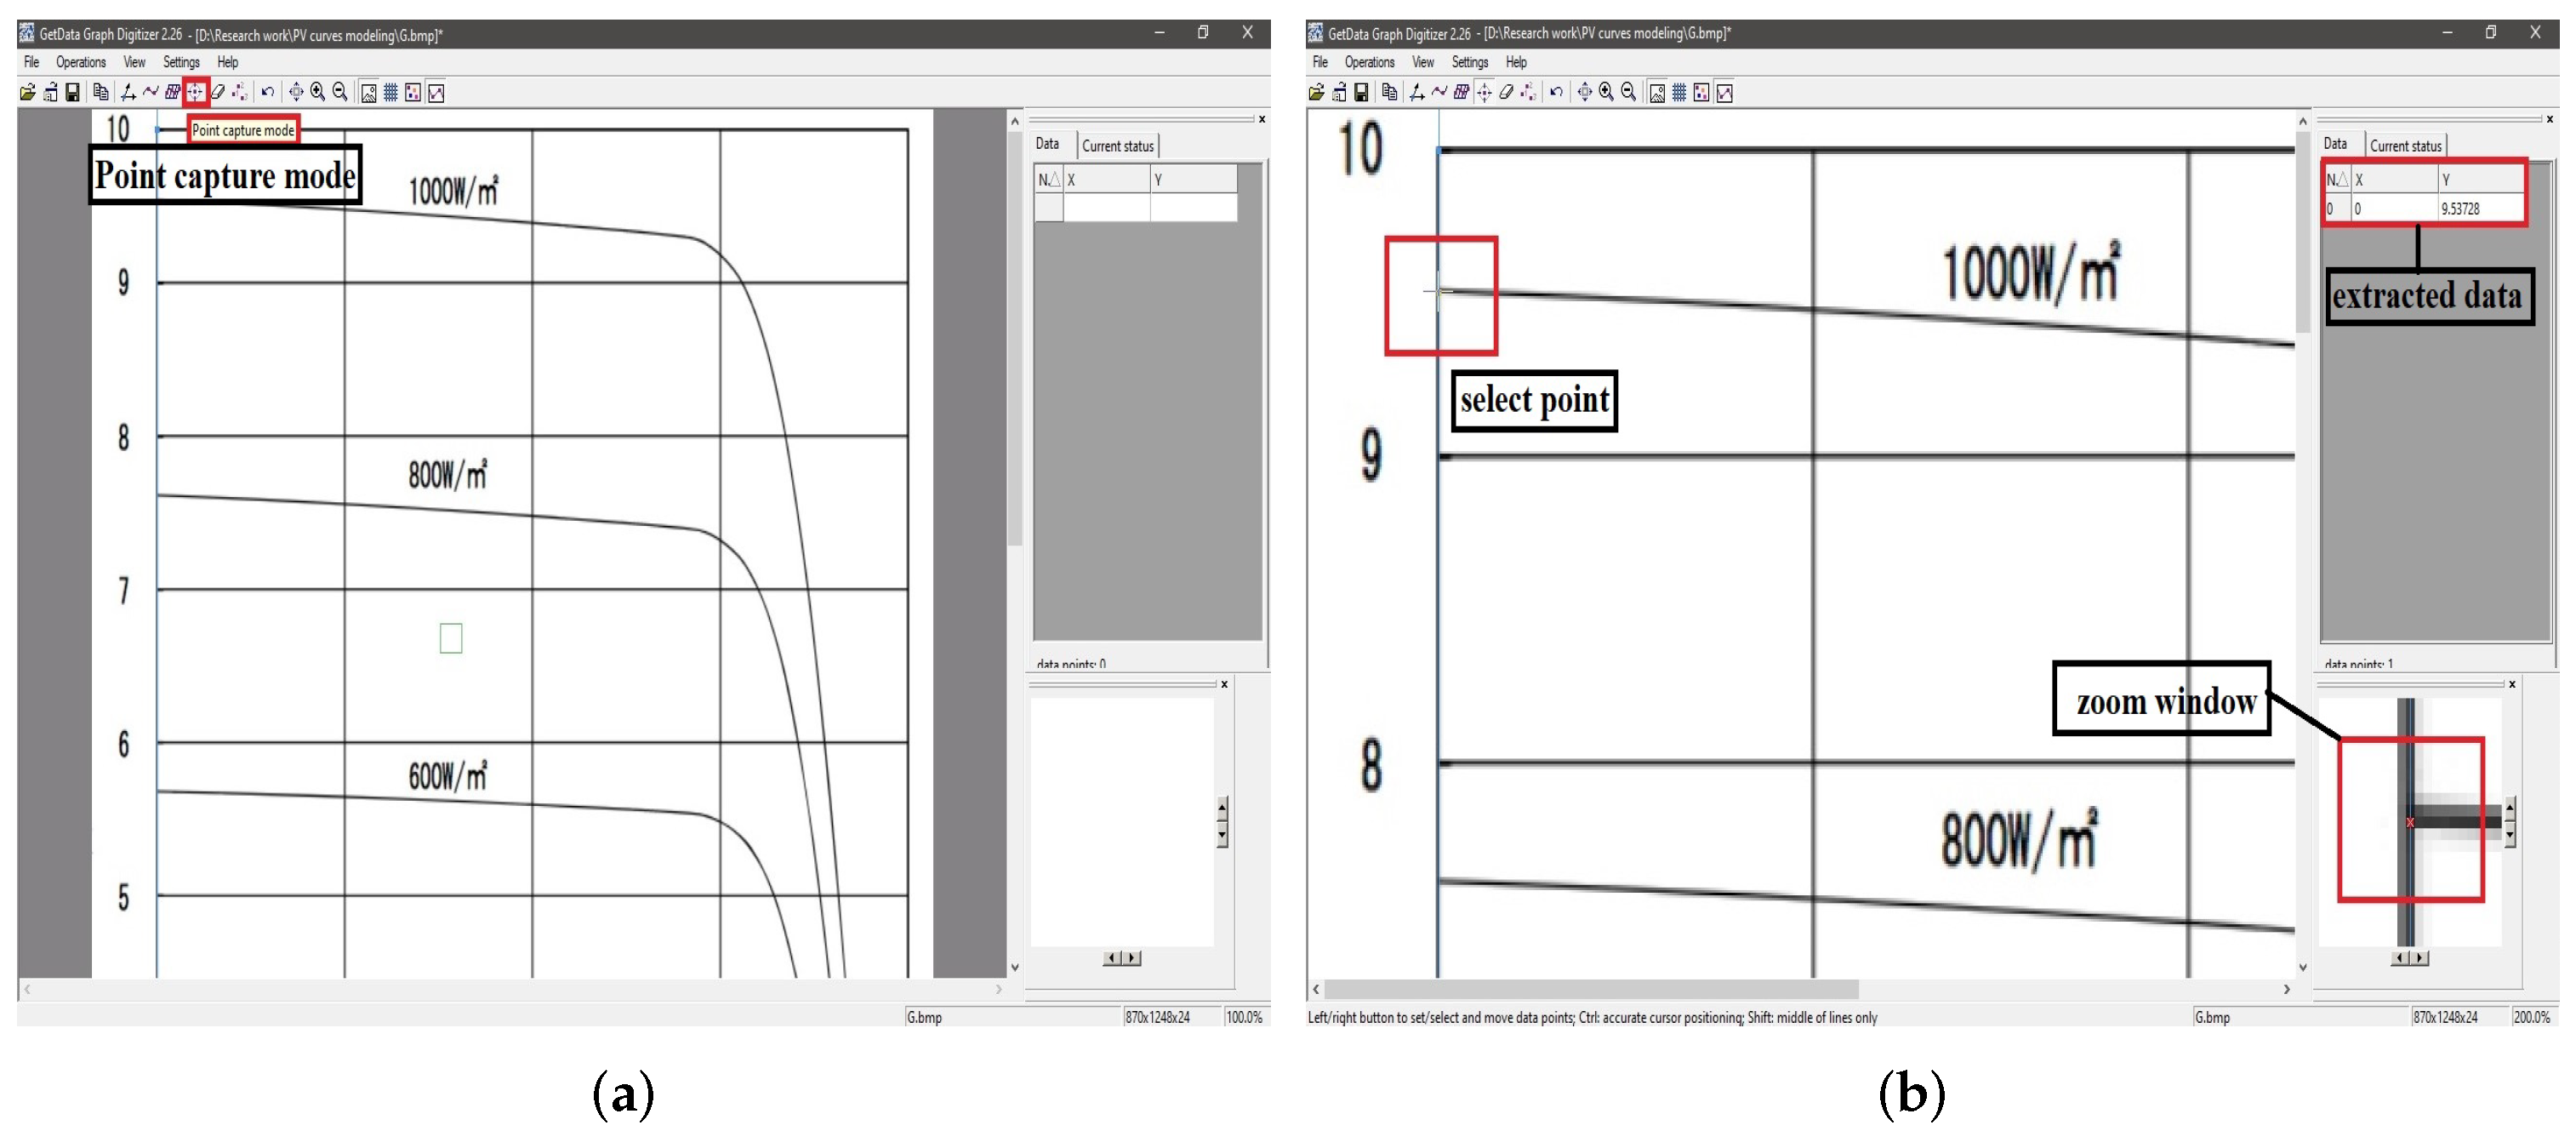The height and width of the screenshot is (1131, 2576).
Task: Select the eraser tool in window (a)
Action: [217, 92]
